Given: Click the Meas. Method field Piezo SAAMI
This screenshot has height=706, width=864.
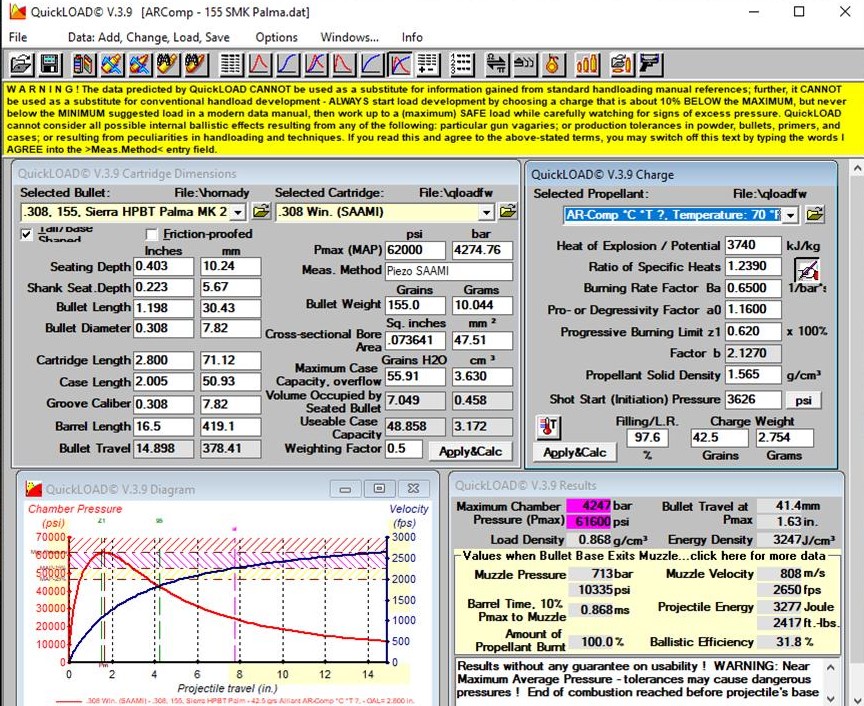Looking at the screenshot, I should (449, 271).
